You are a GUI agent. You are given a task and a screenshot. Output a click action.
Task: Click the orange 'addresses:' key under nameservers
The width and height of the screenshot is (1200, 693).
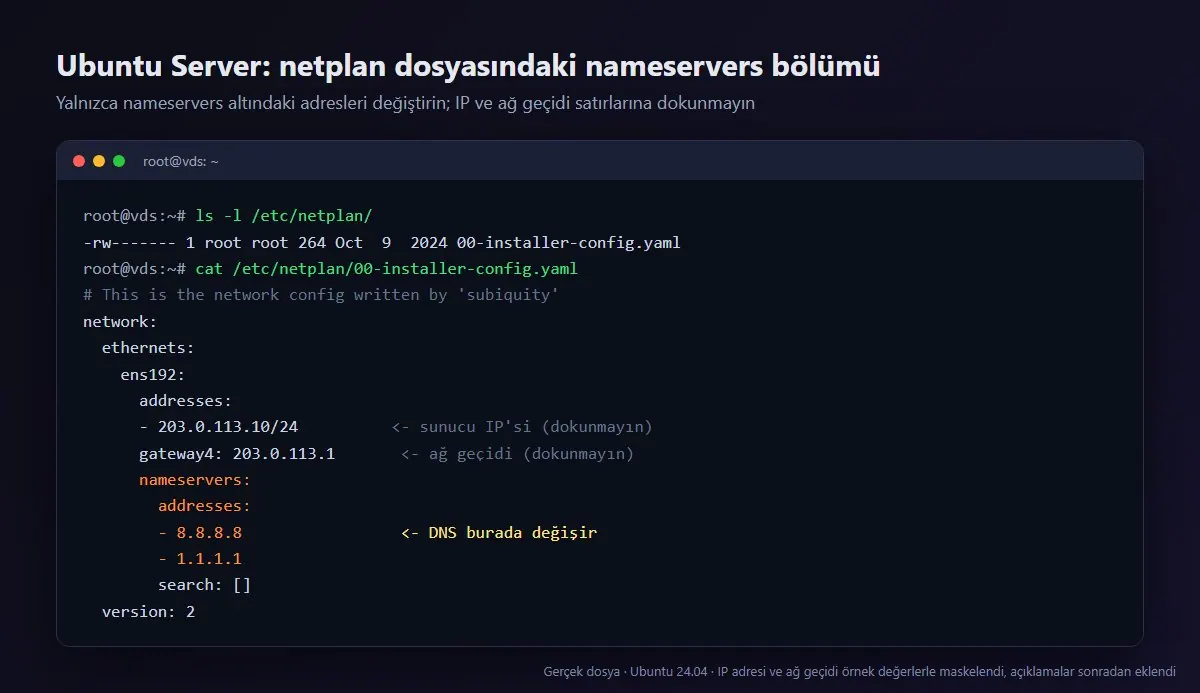[x=204, y=506]
